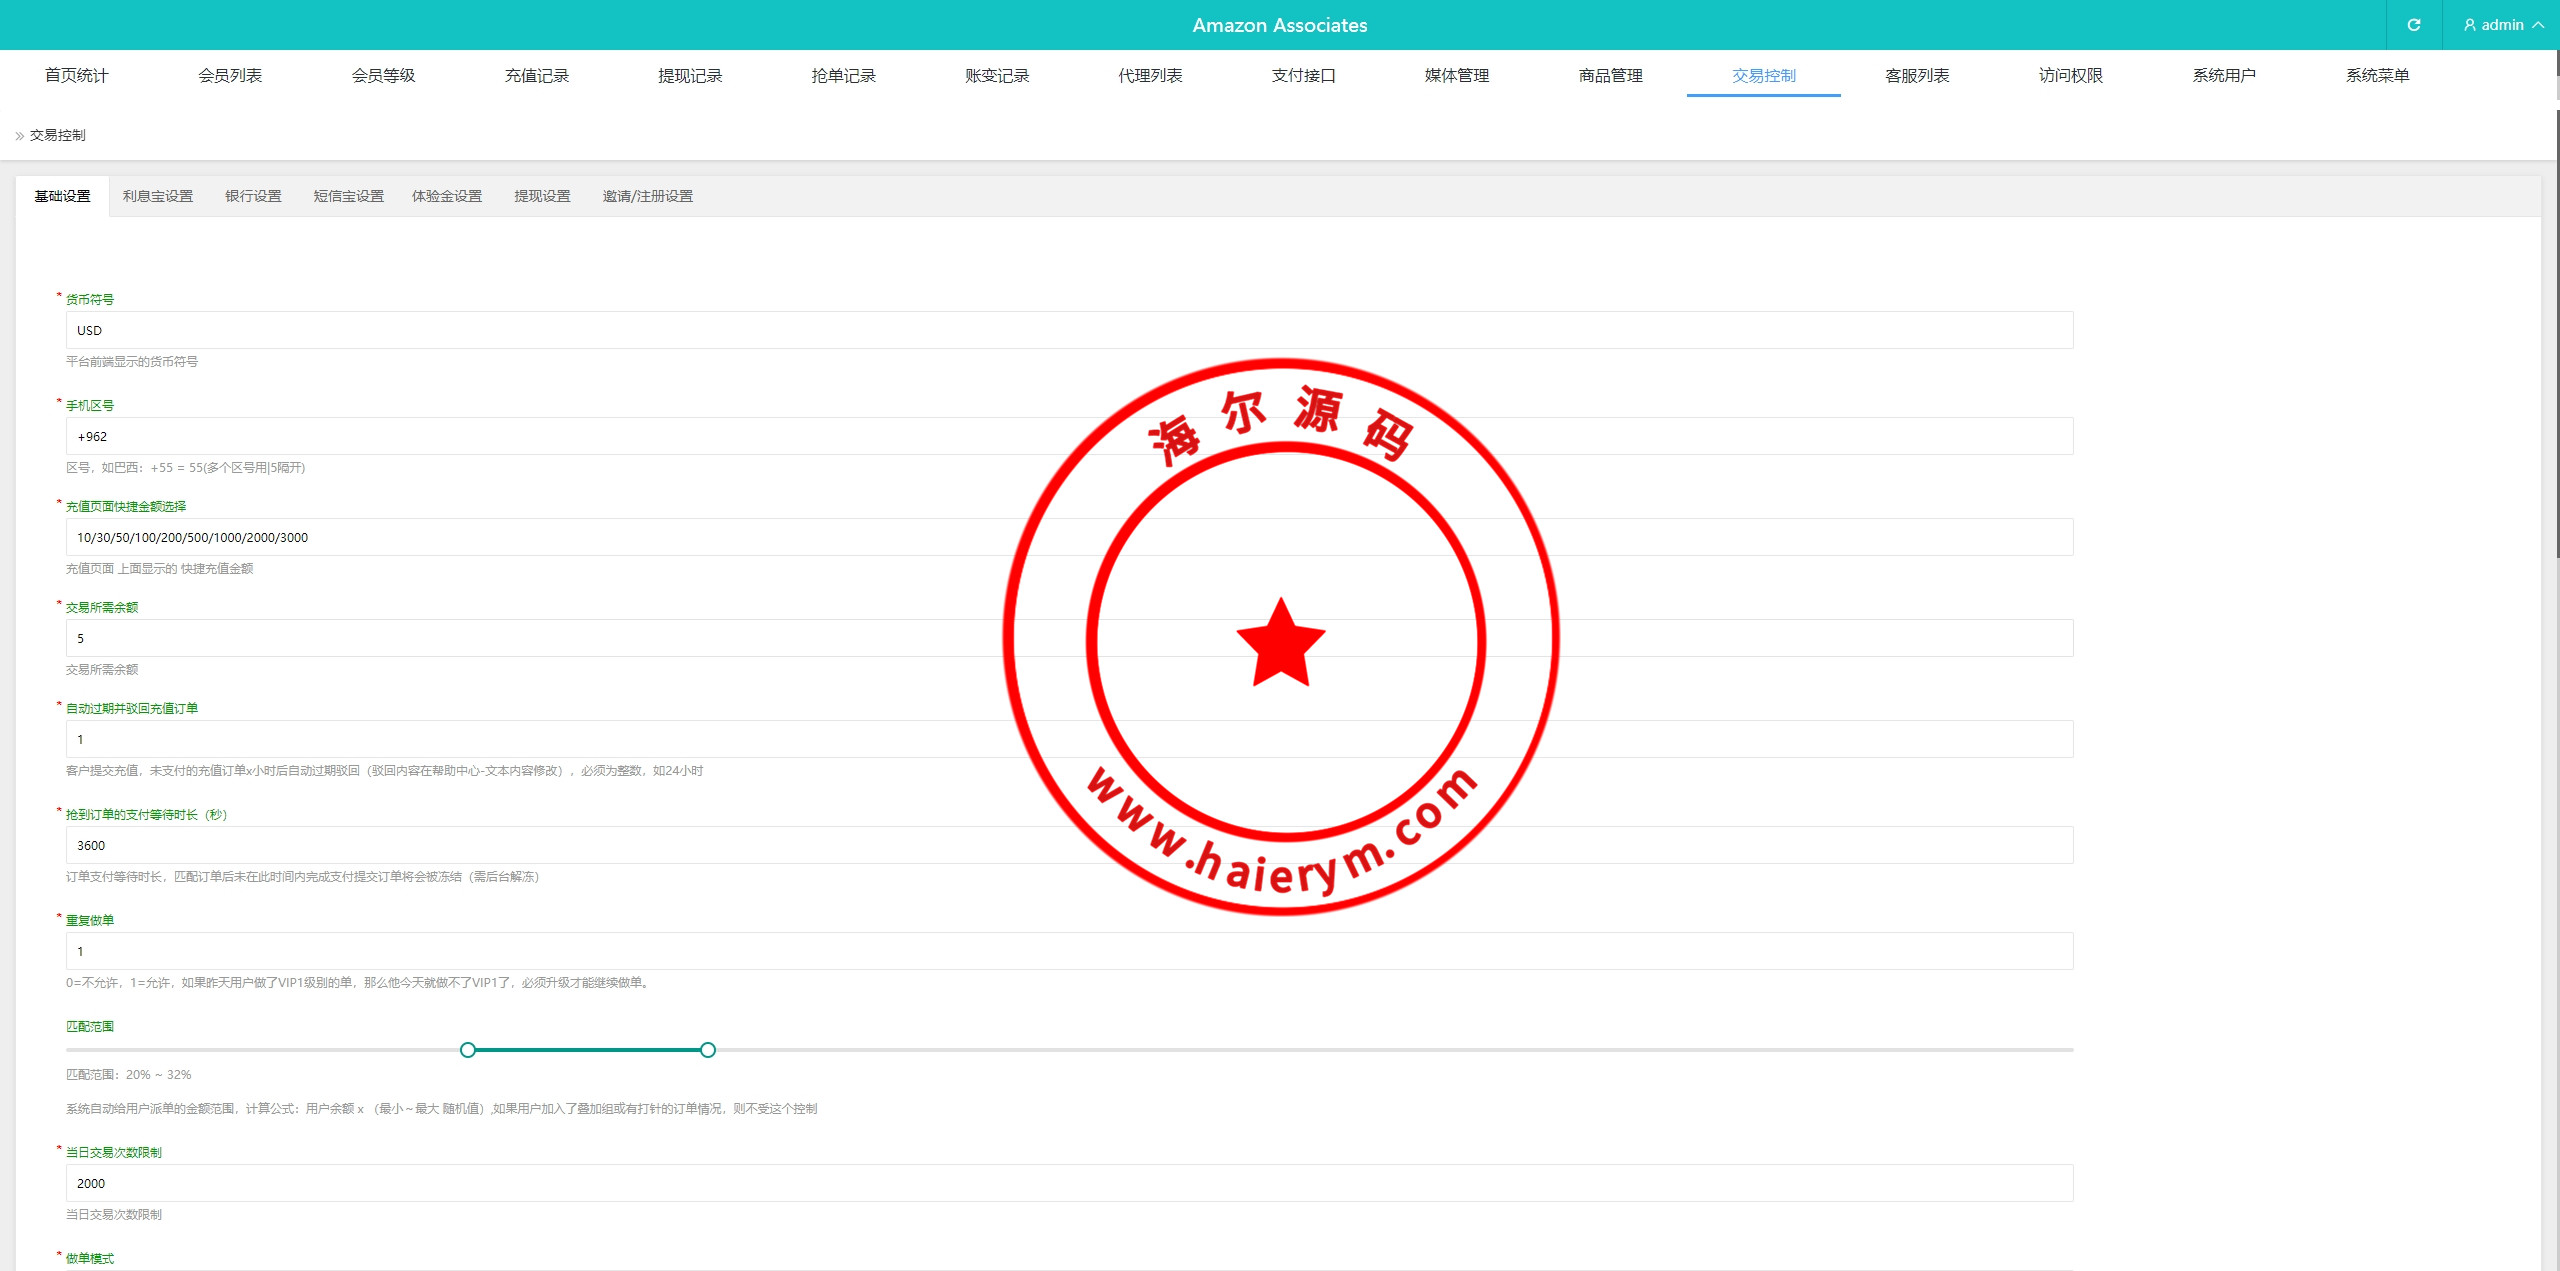Image resolution: width=2560 pixels, height=1271 pixels.
Task: Expand the admin user dropdown
Action: 2502,25
